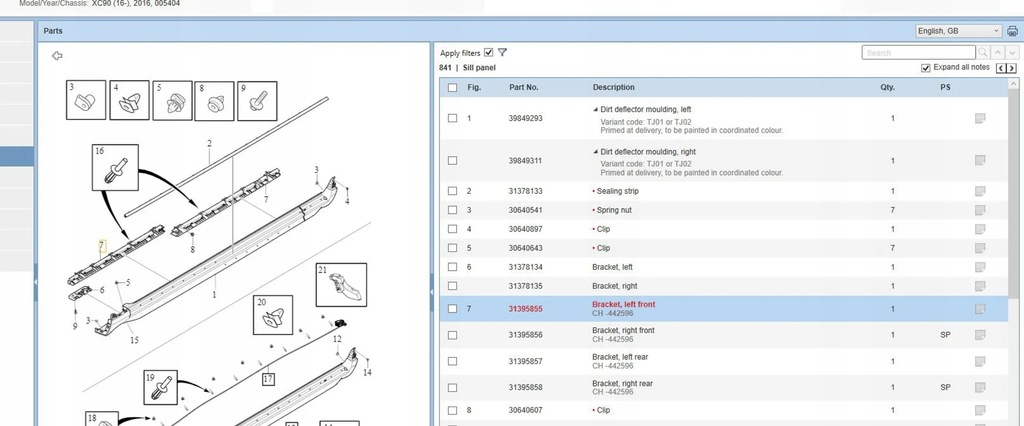Check the box for part 39849293

click(x=453, y=118)
